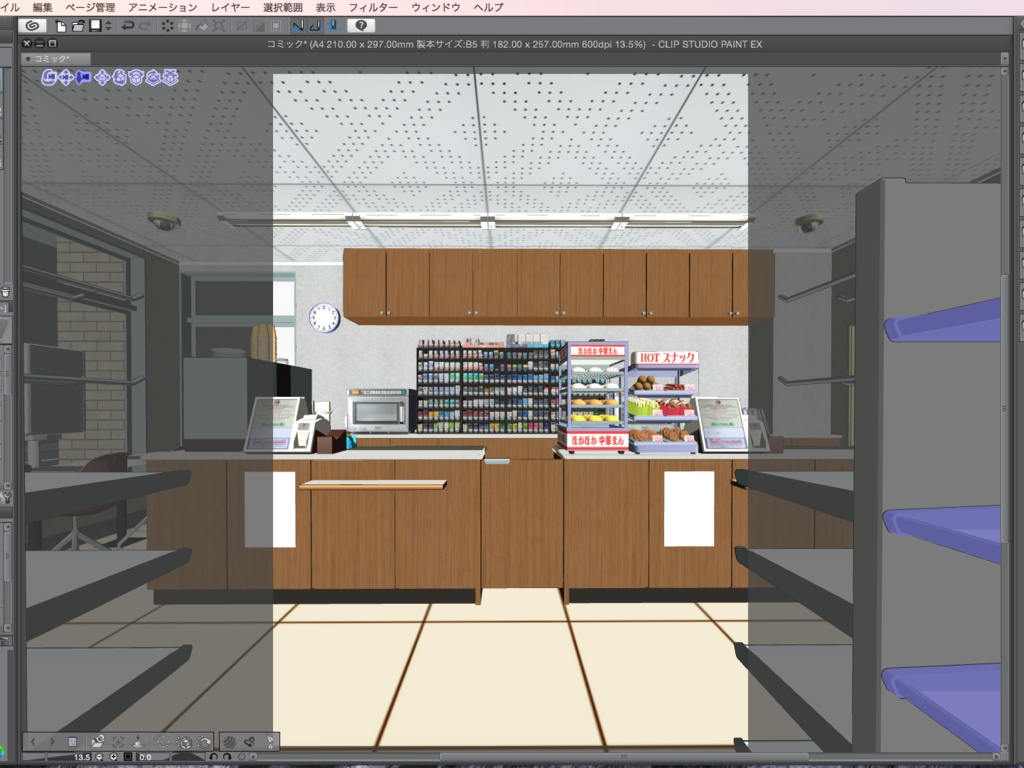Toggle the Redo arrow state in the toolbar
This screenshot has height=768, width=1024.
[x=145, y=26]
